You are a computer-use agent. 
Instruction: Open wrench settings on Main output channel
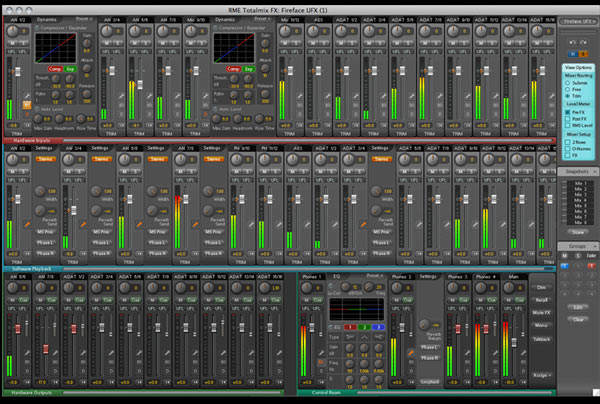523,353
